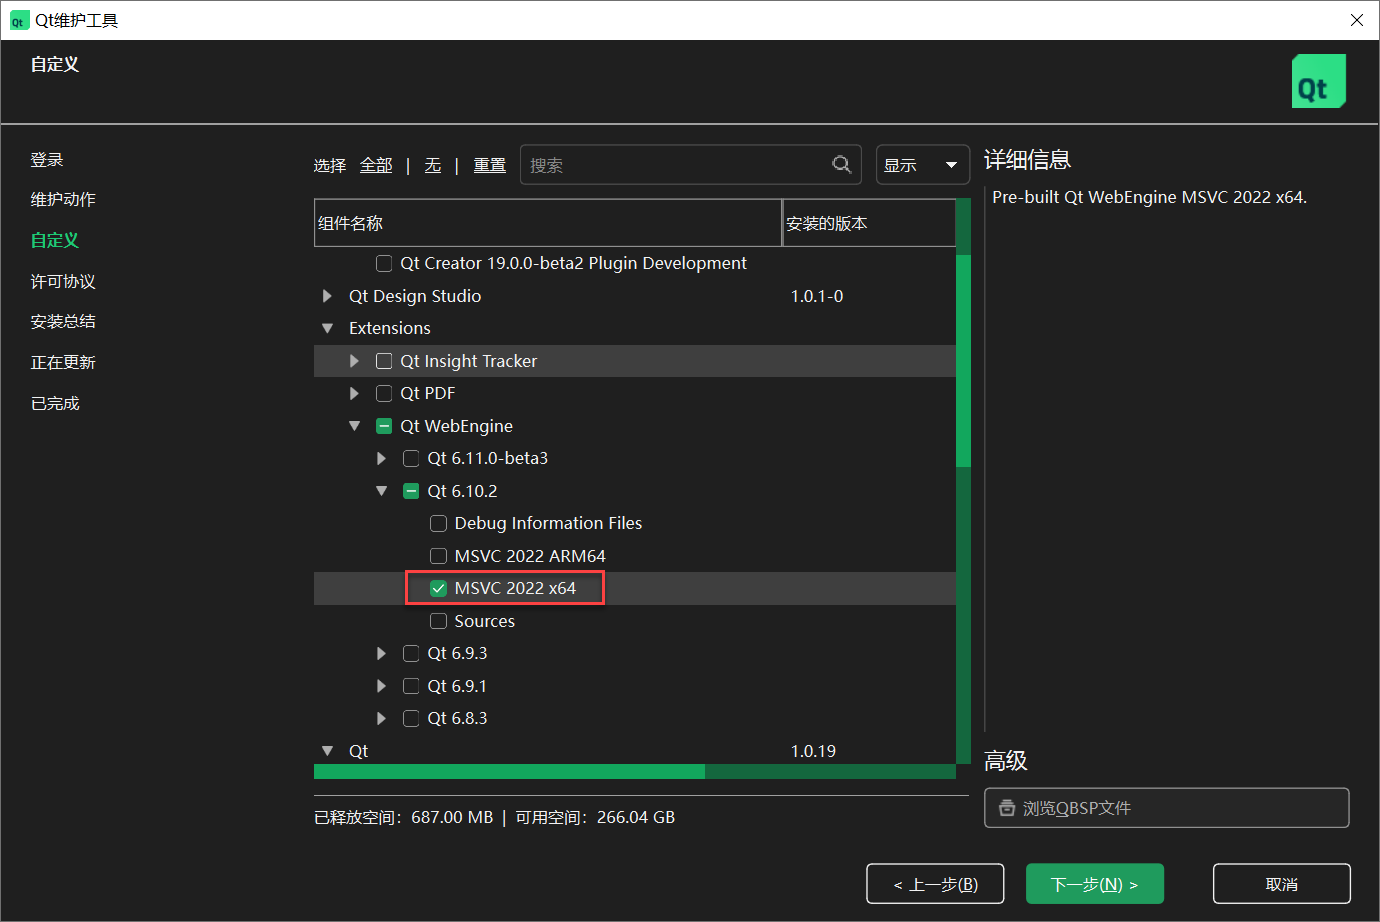Click the printer icon on Browse QBSP button
Screen dimensions: 1380x922
[1006, 808]
